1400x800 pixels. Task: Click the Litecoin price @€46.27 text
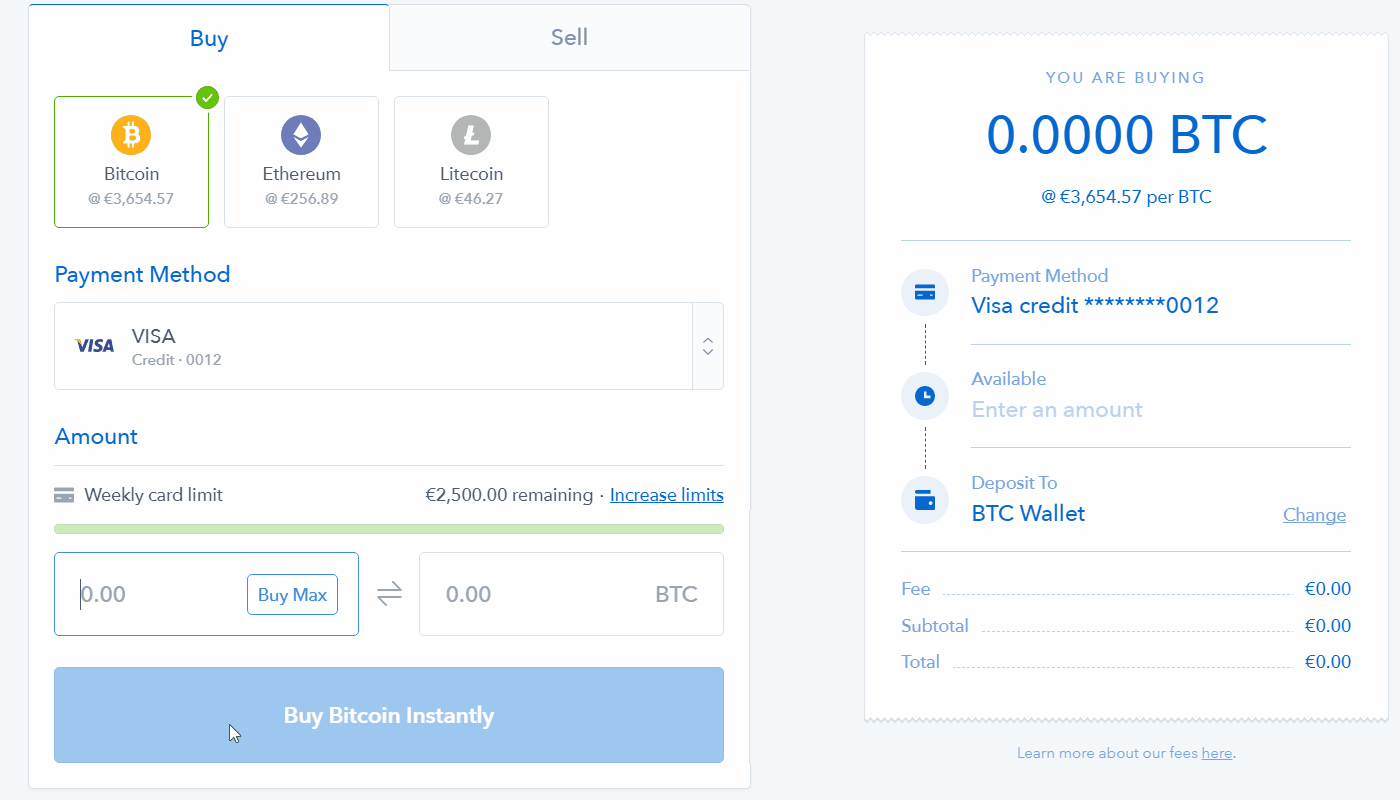pyautogui.click(x=471, y=199)
